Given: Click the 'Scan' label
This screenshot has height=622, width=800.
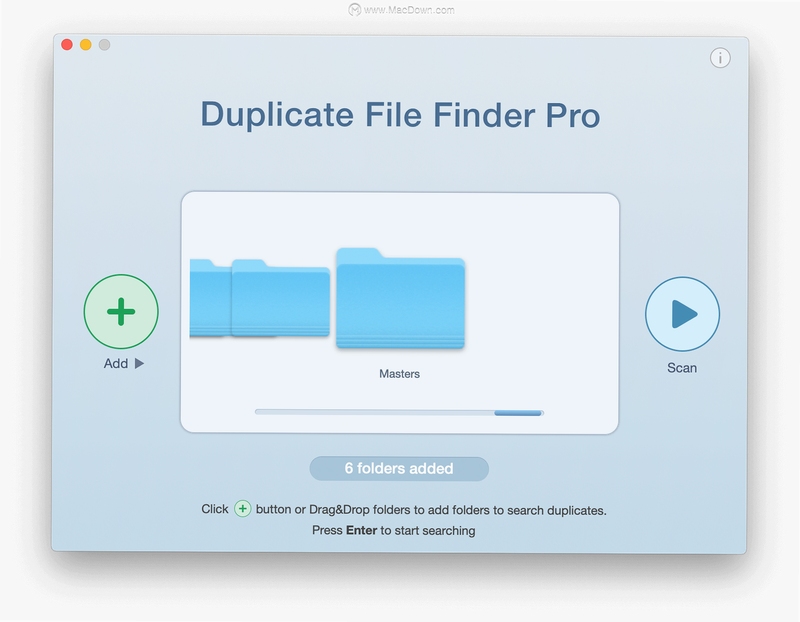Looking at the screenshot, I should tap(682, 368).
